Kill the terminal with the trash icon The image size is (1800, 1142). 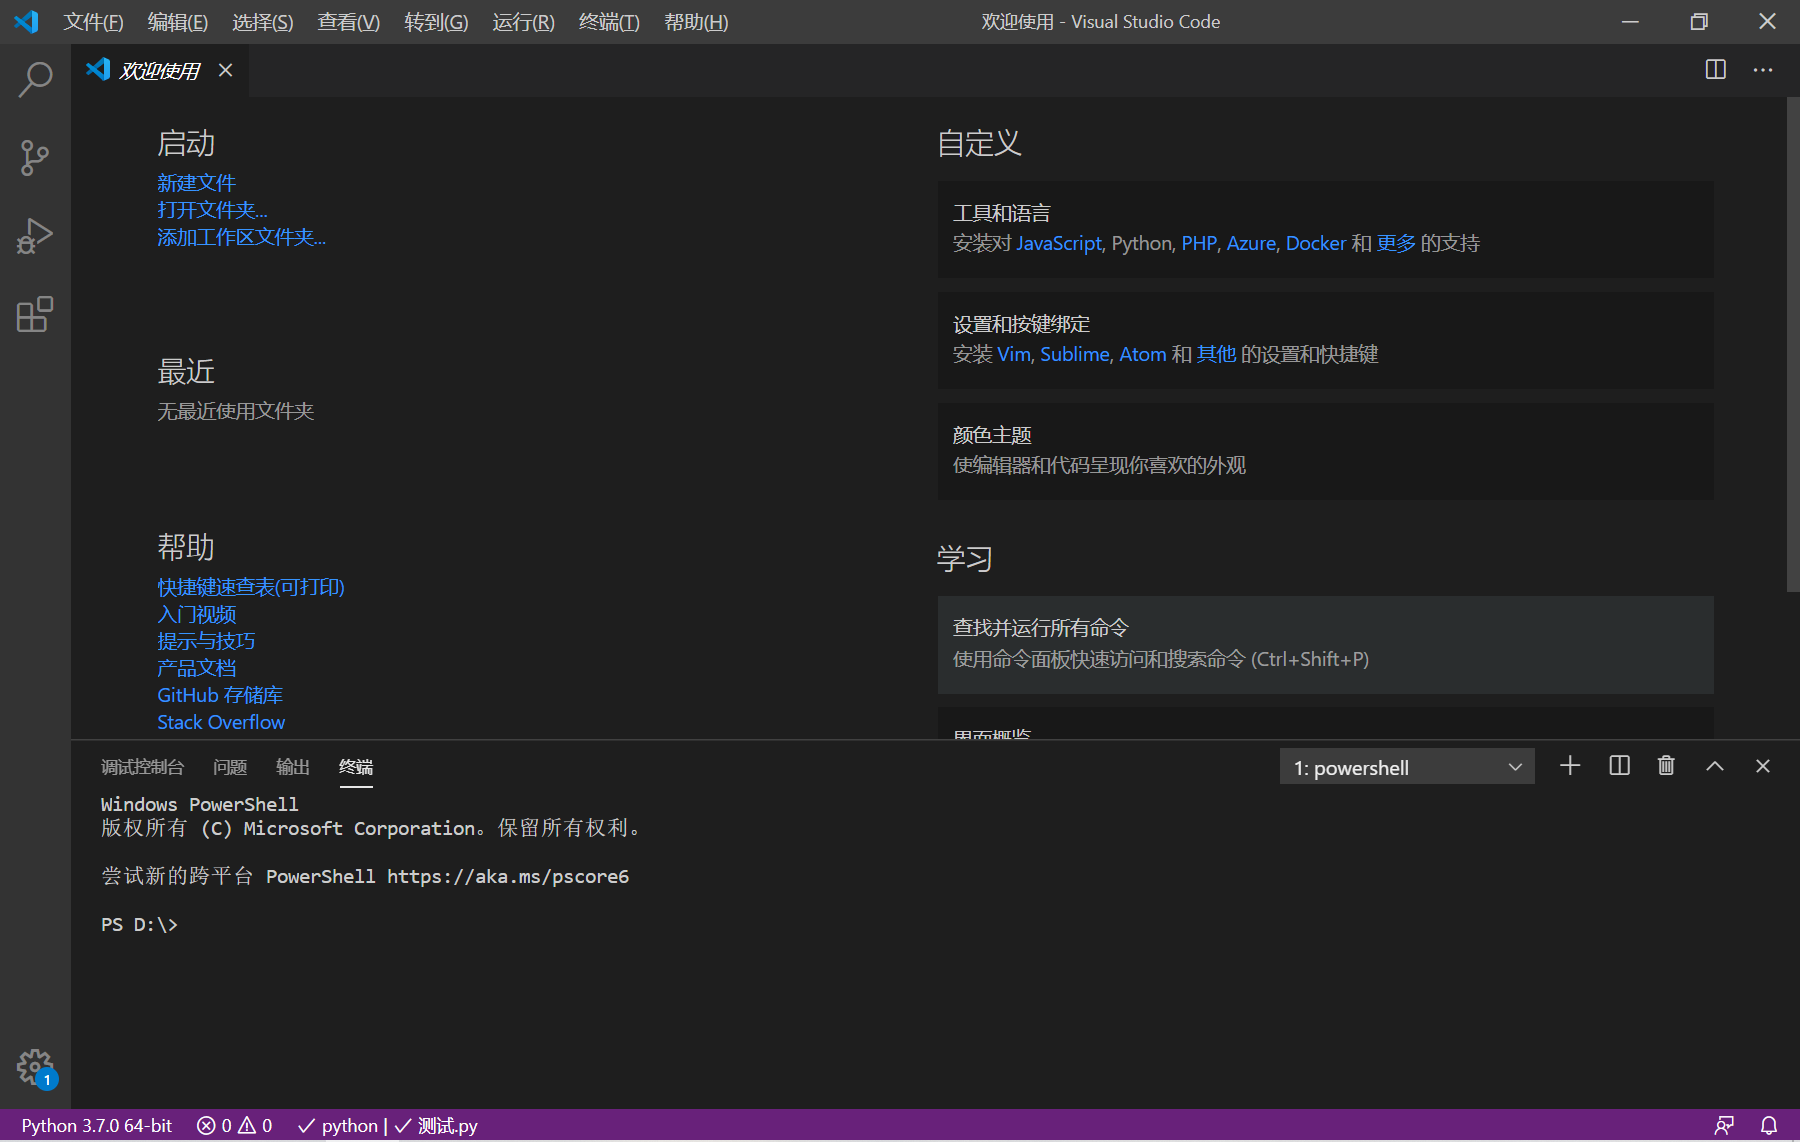point(1666,766)
